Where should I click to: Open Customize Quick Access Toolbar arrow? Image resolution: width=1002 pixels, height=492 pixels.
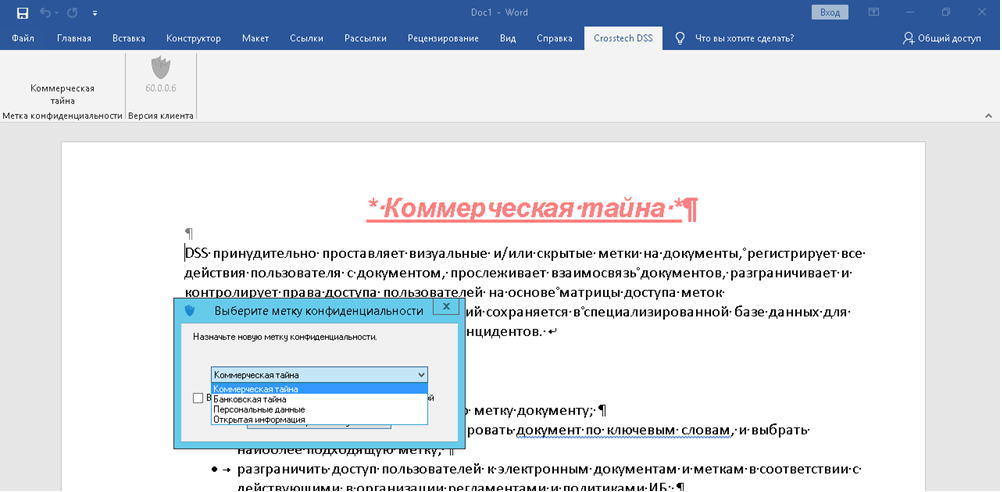pos(95,13)
